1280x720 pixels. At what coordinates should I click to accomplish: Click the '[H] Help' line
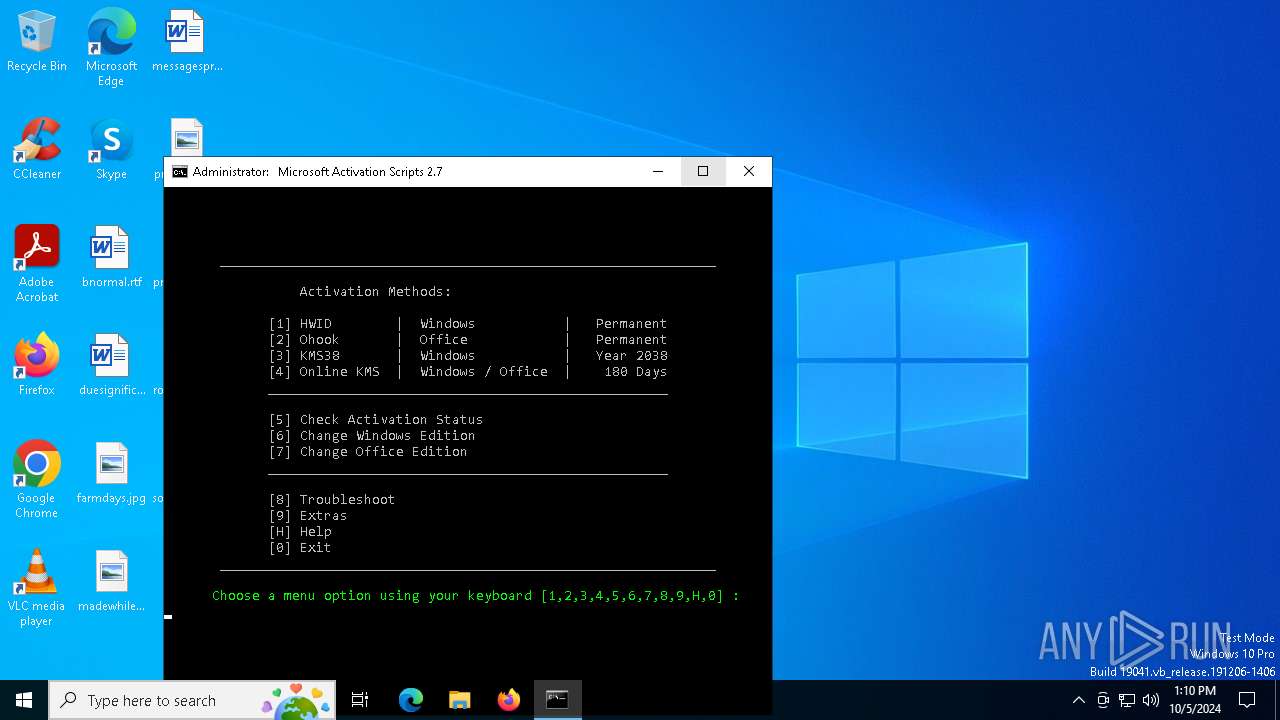coord(300,532)
